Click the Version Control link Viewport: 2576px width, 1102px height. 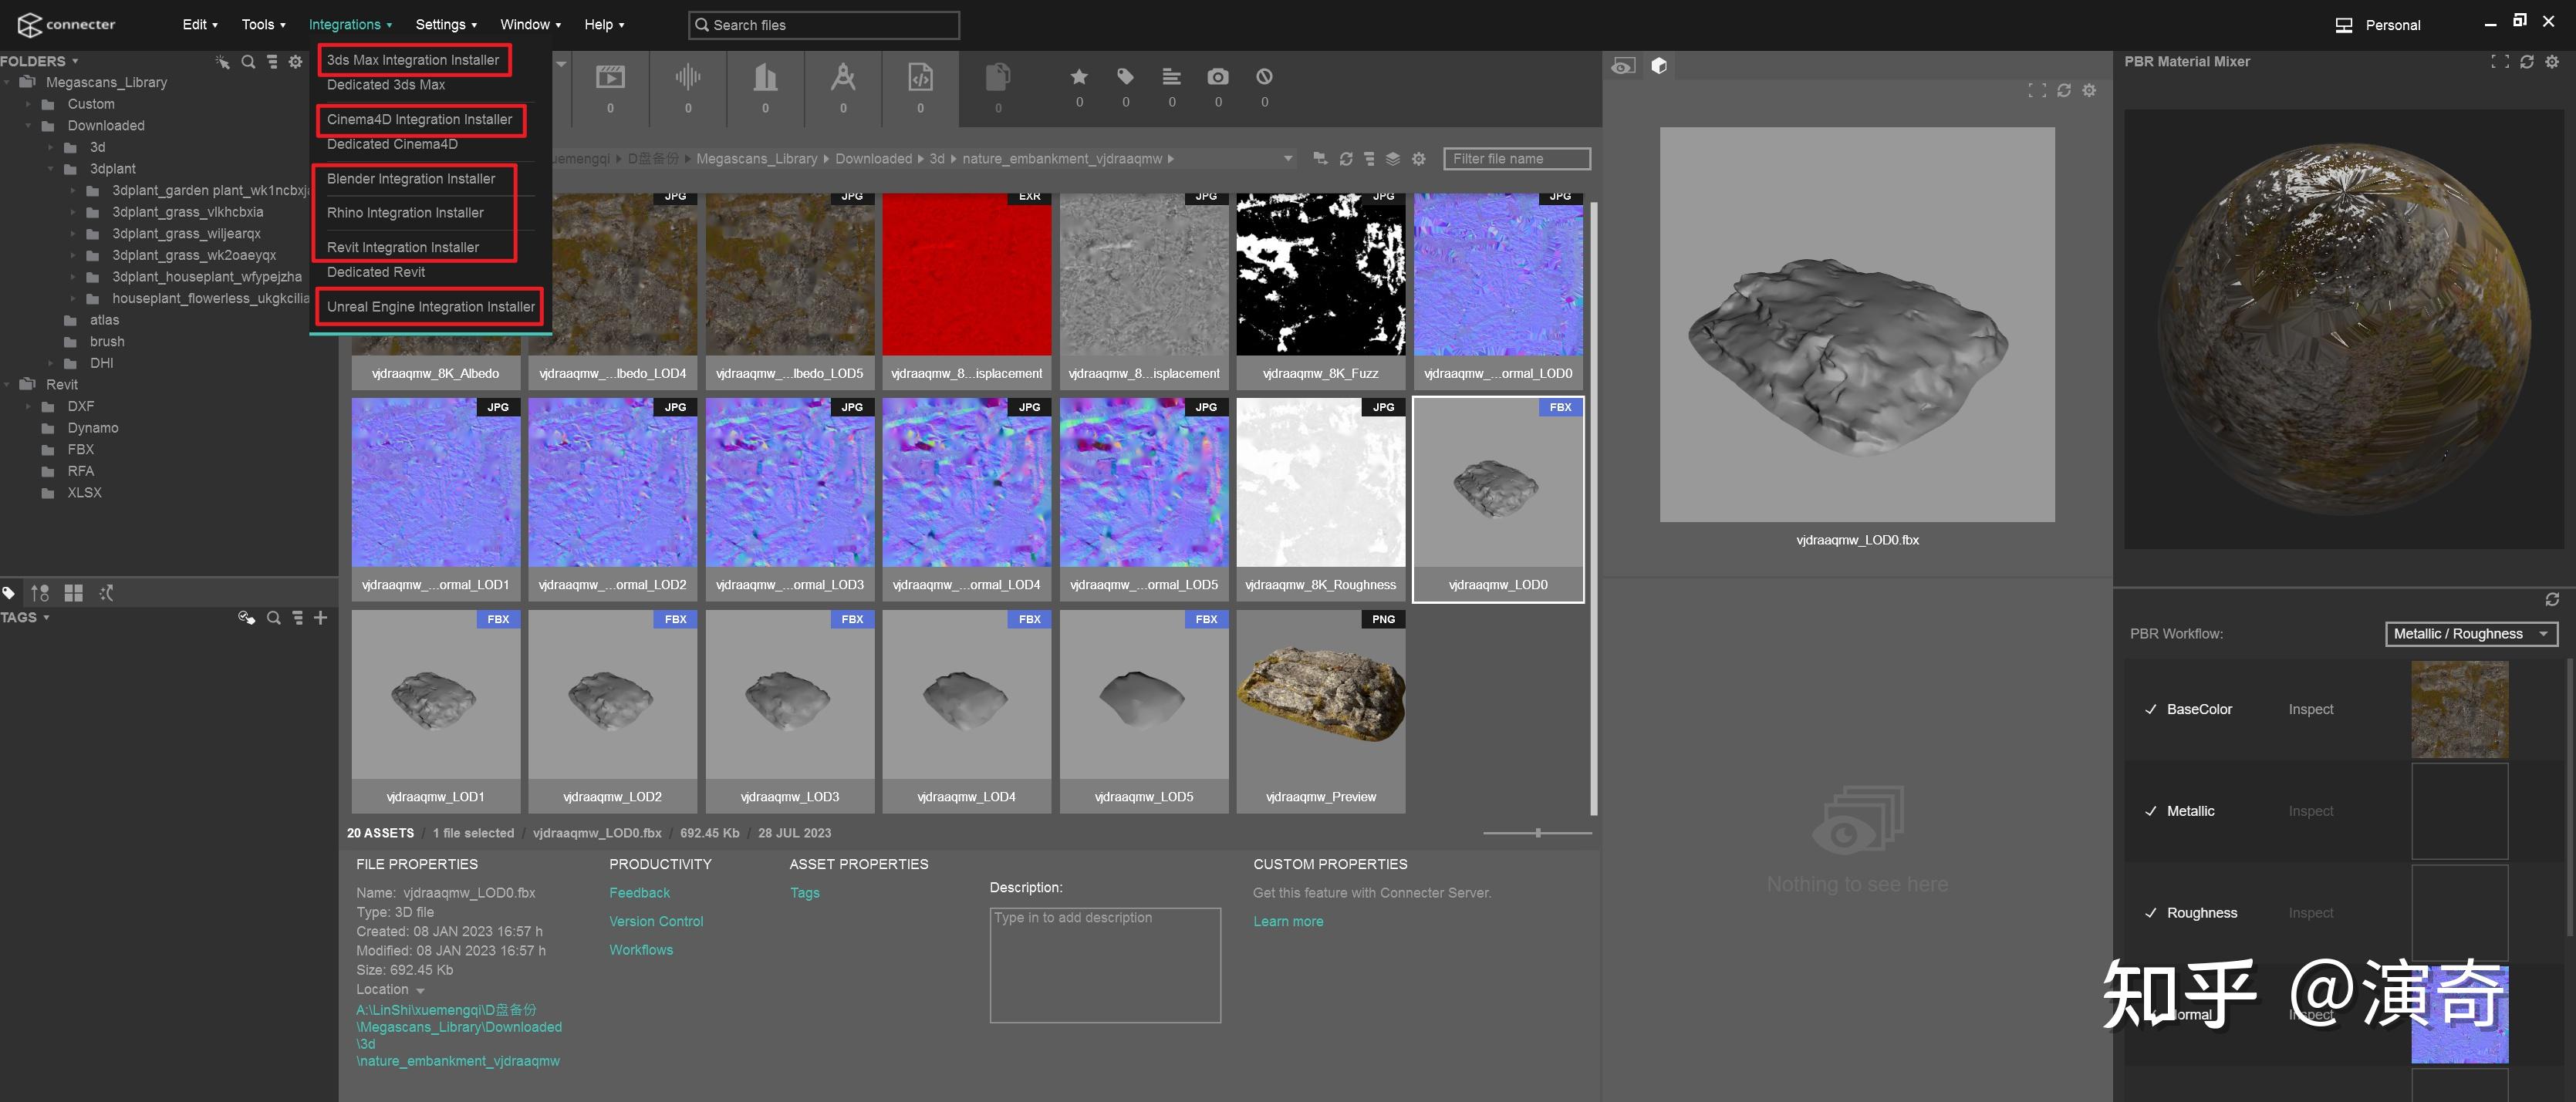click(x=656, y=922)
